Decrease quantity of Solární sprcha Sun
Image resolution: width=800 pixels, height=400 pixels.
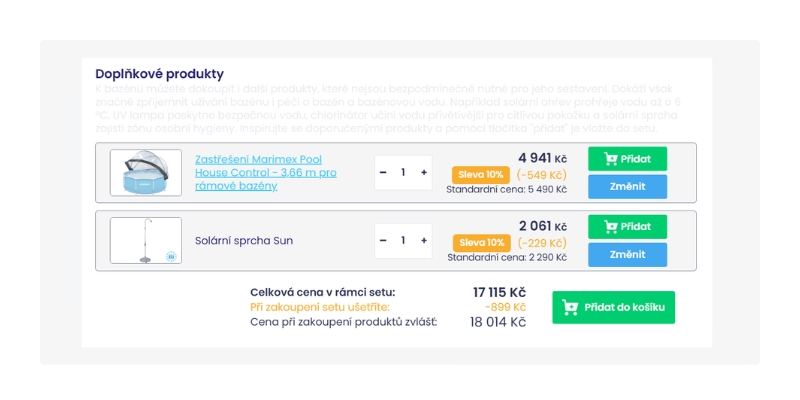point(383,240)
